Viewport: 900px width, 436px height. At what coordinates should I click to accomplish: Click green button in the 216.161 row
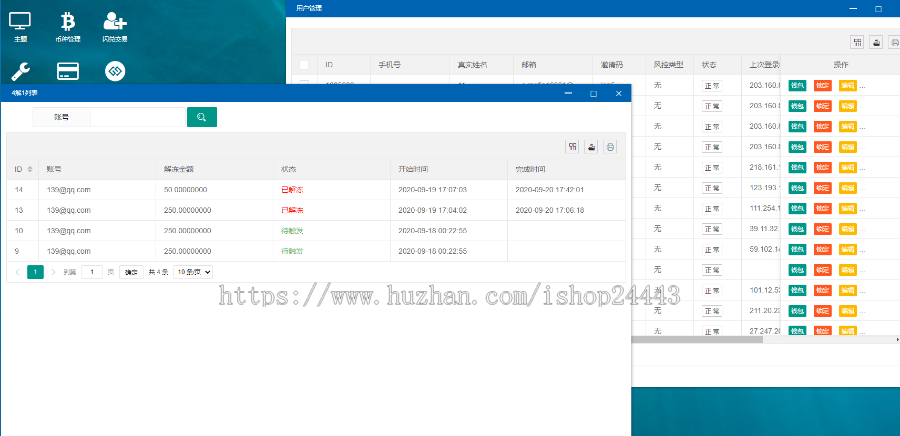797,168
